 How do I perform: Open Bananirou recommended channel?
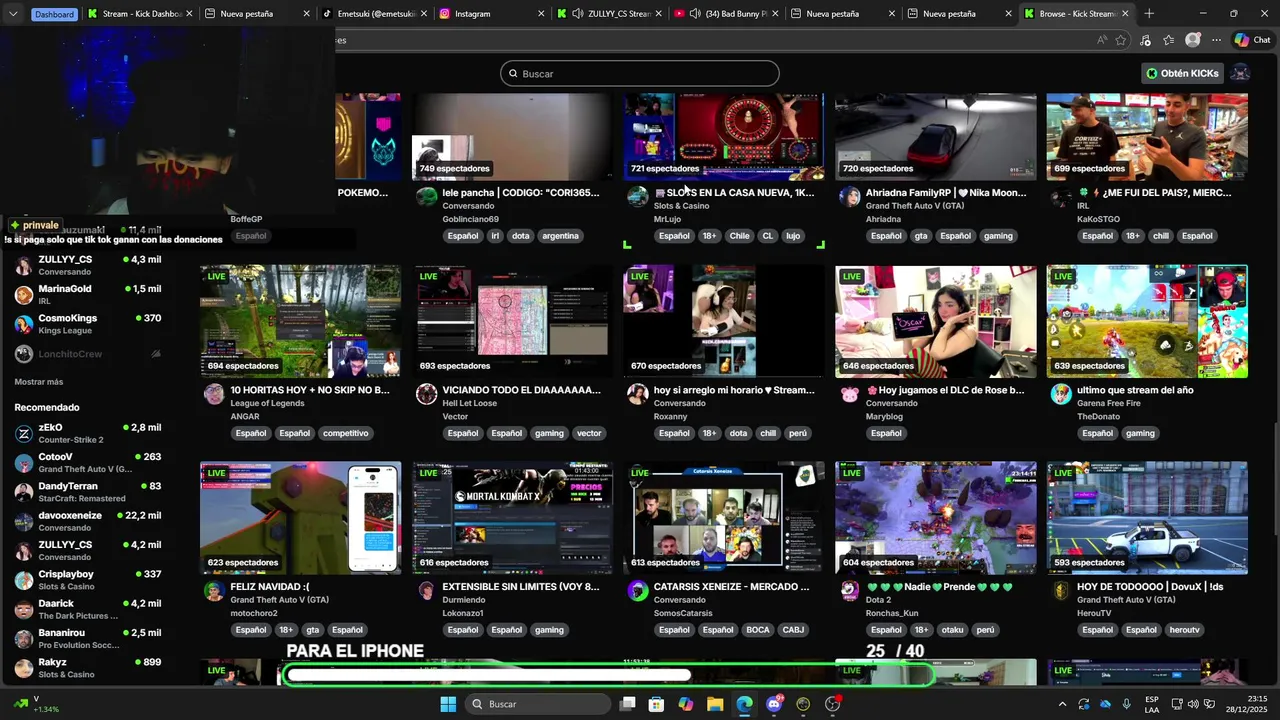click(x=88, y=639)
